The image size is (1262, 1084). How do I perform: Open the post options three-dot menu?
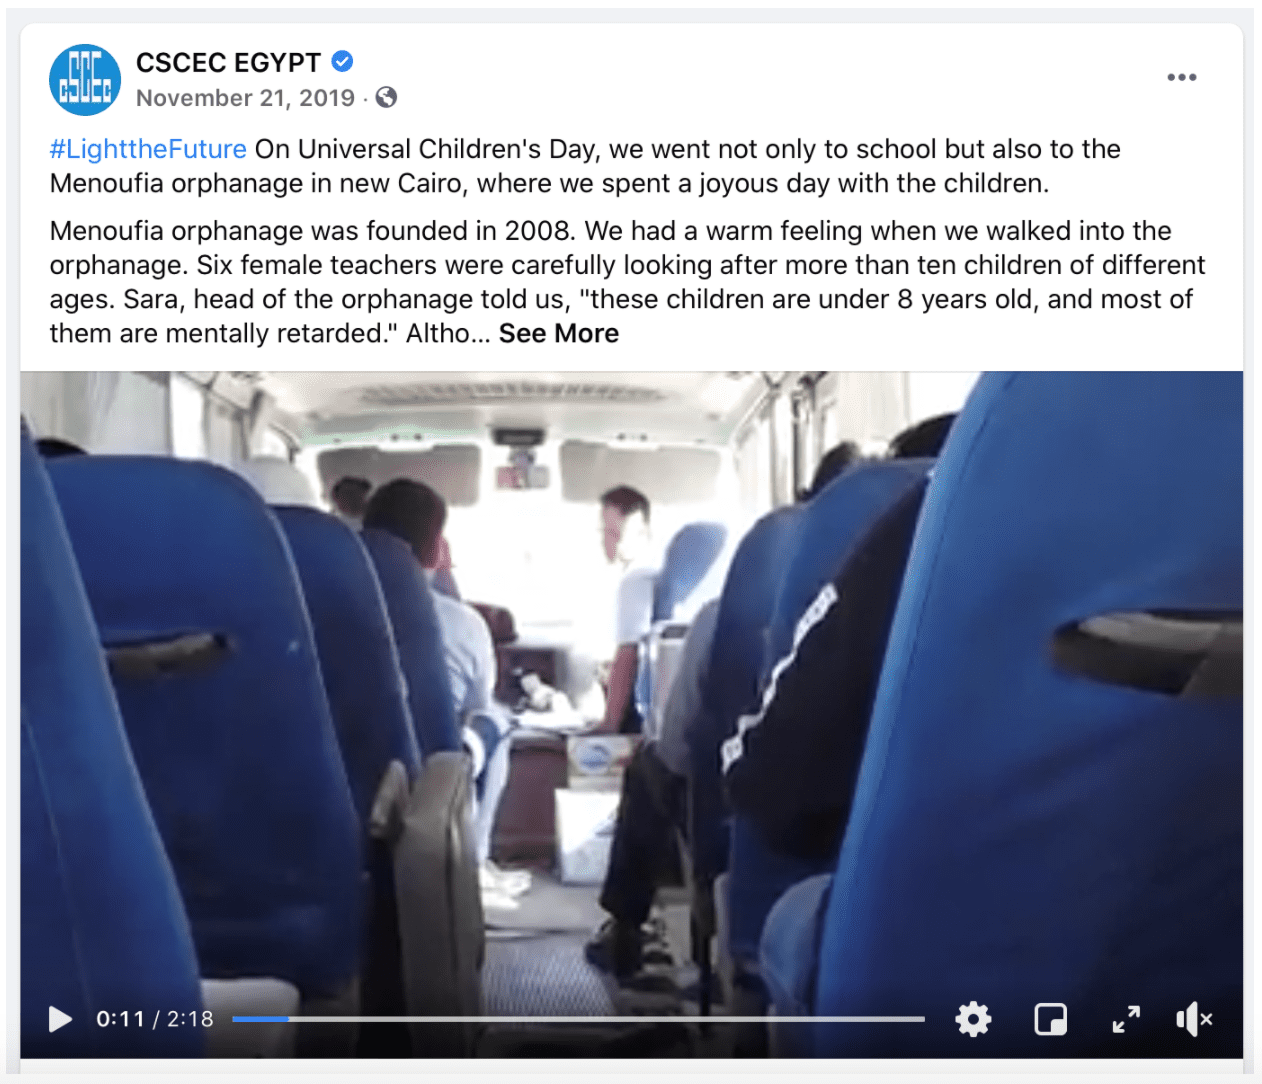1181,77
